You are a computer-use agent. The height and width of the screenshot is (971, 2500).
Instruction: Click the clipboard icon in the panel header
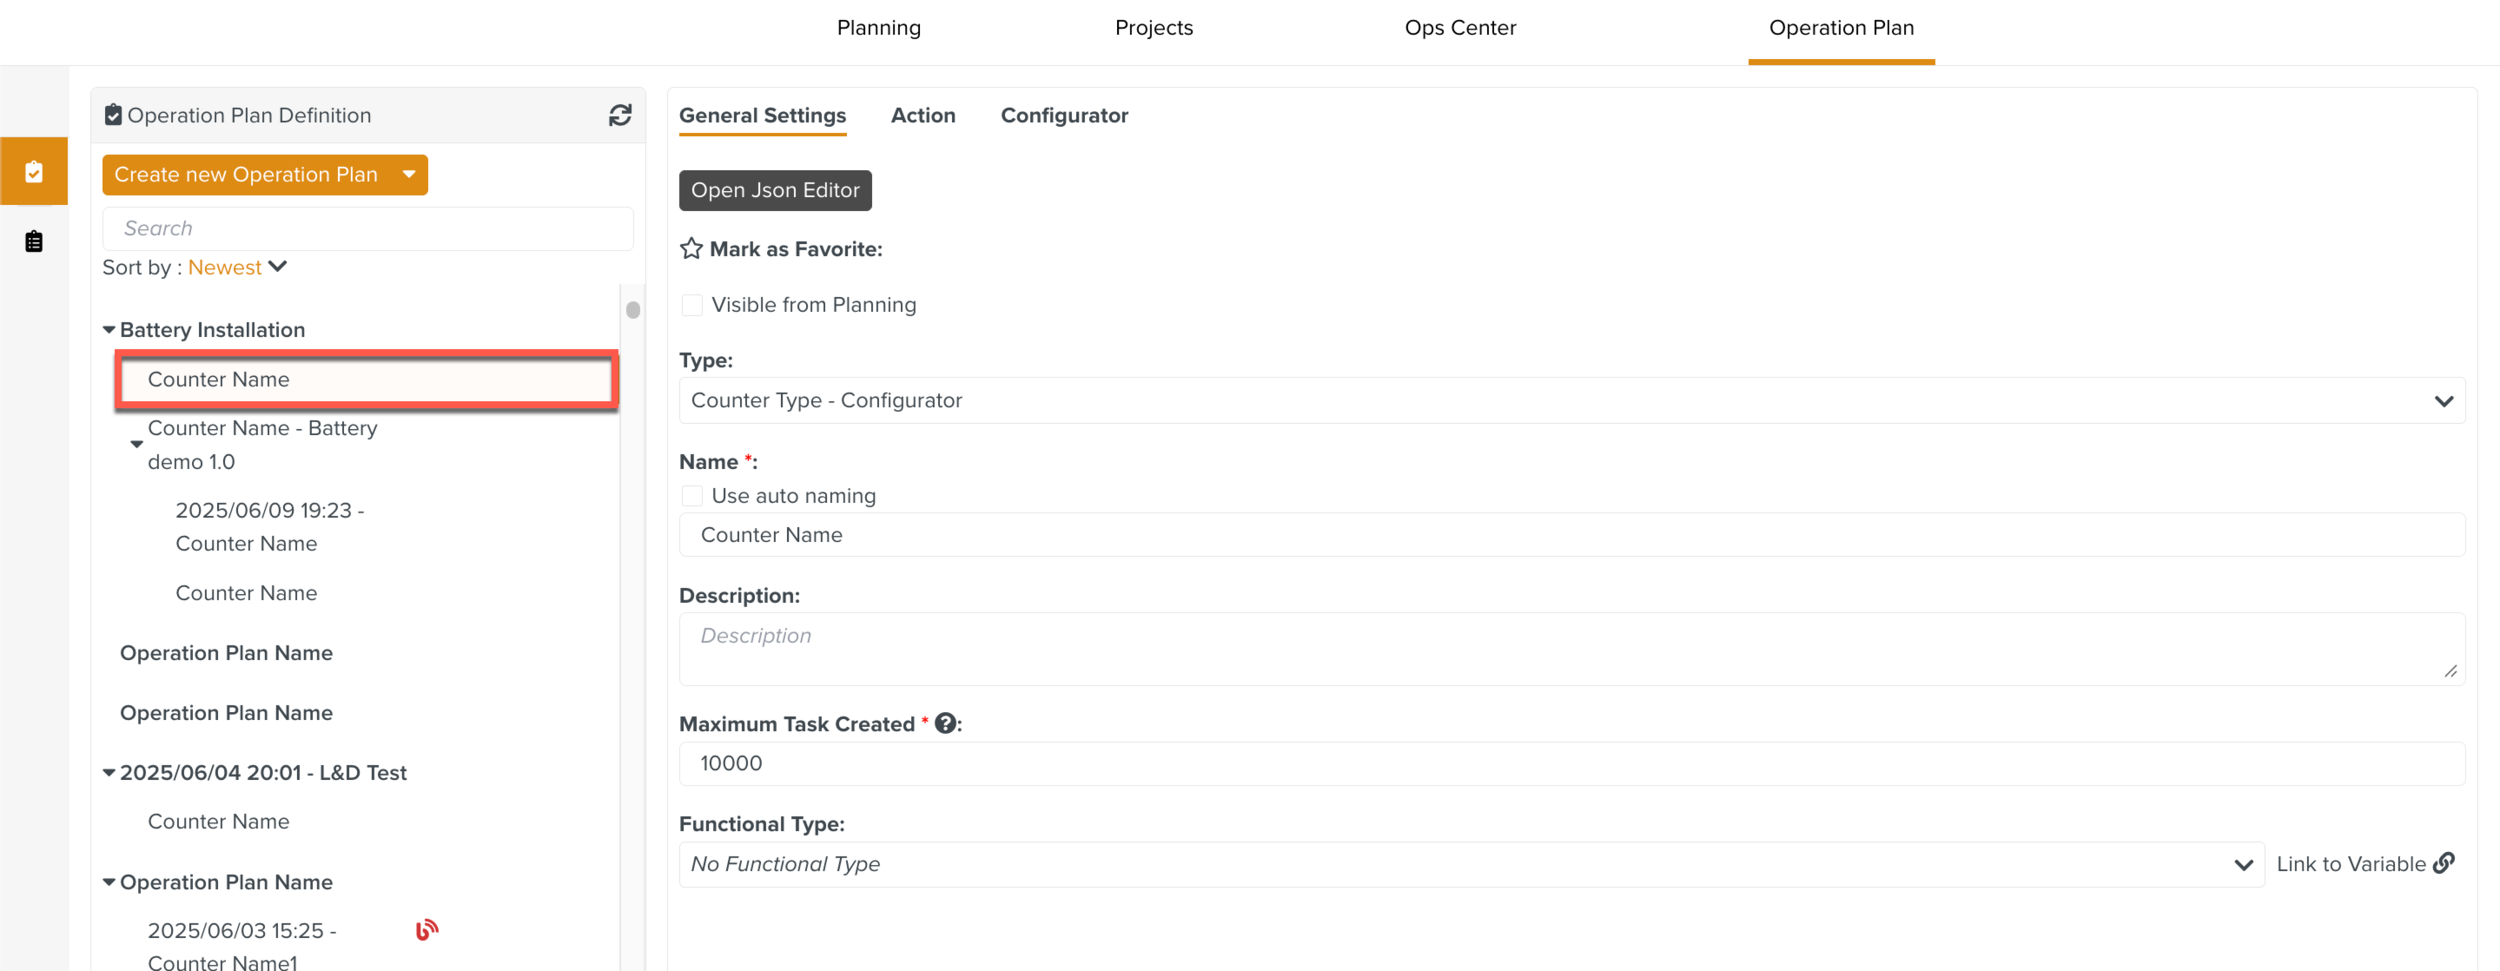[113, 115]
